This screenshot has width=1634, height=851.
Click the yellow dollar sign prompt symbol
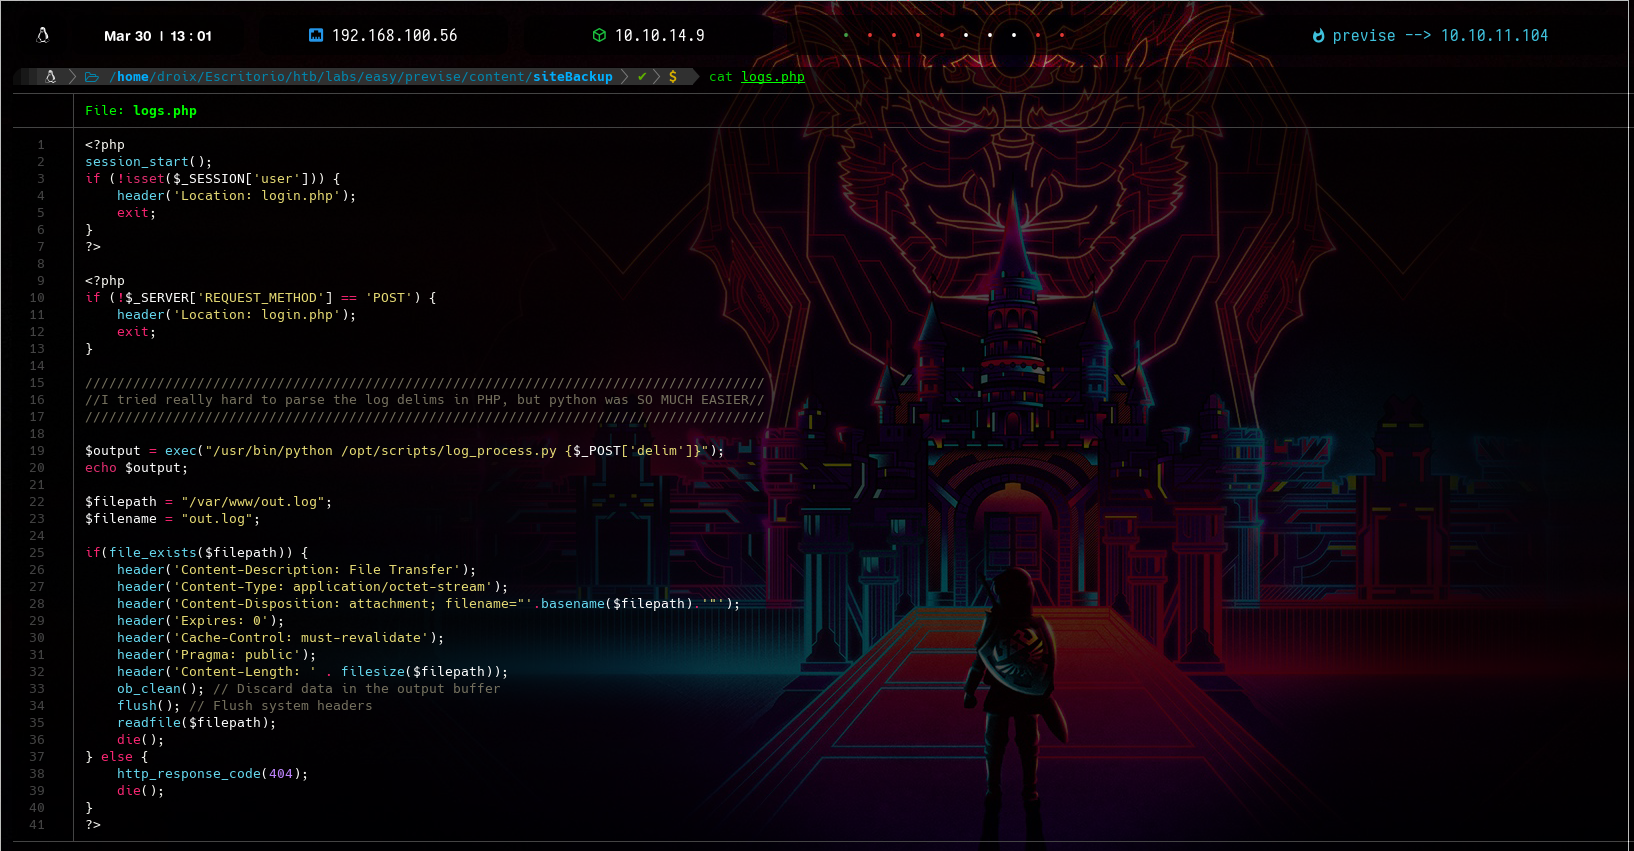point(673,77)
